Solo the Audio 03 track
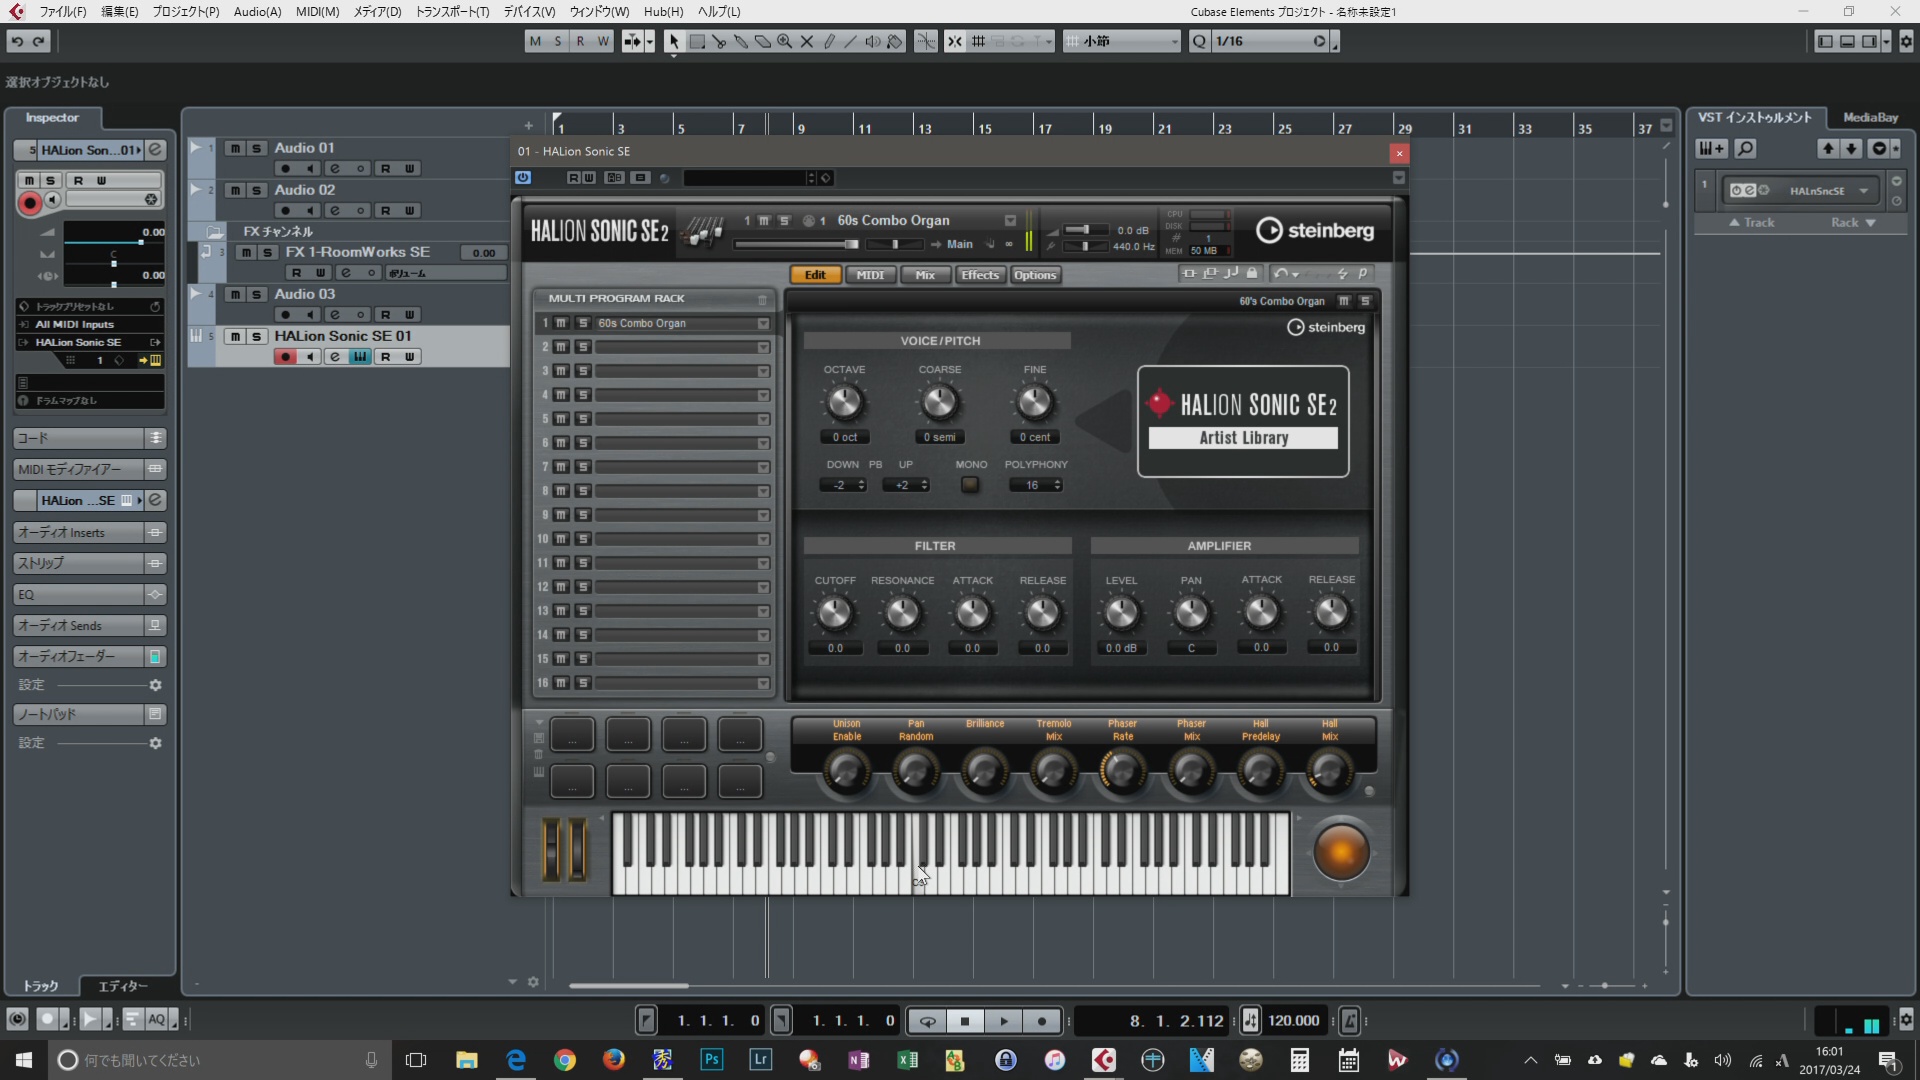The height and width of the screenshot is (1080, 1920). [x=257, y=294]
